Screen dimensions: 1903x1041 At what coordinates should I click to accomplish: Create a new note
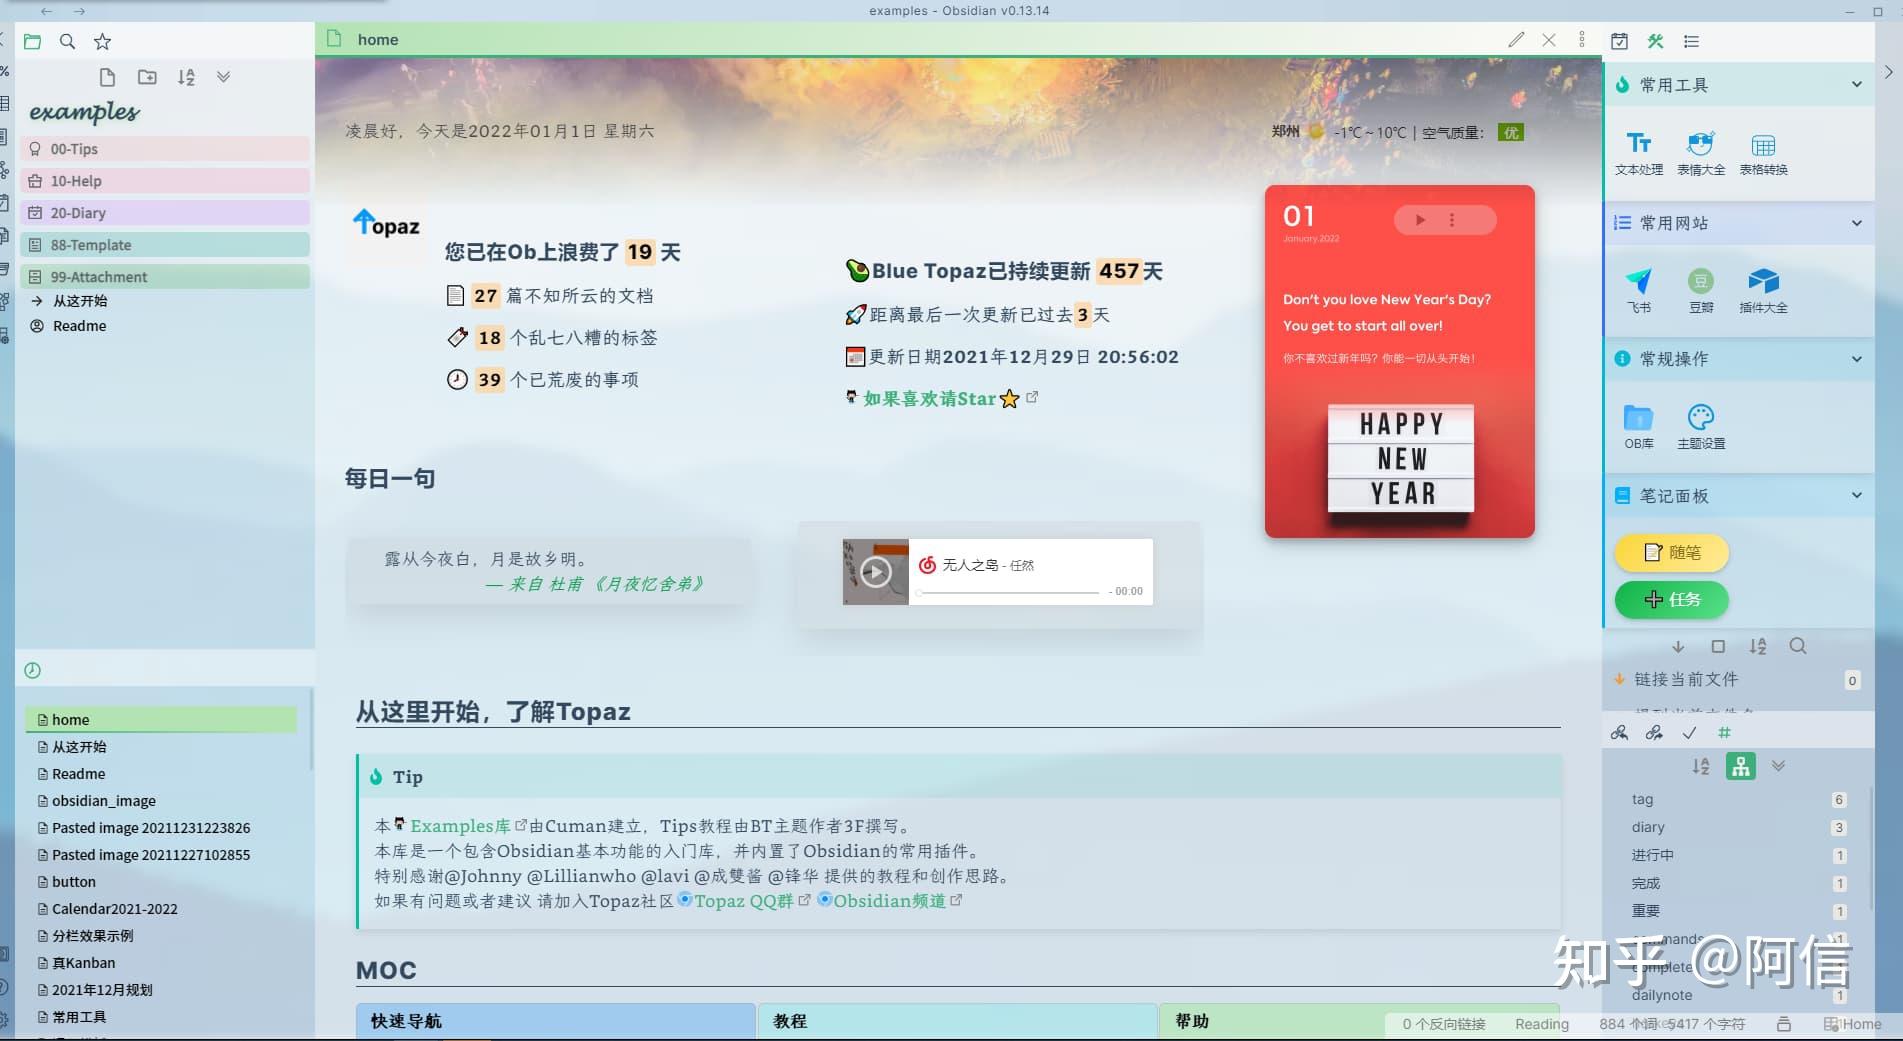[x=107, y=76]
